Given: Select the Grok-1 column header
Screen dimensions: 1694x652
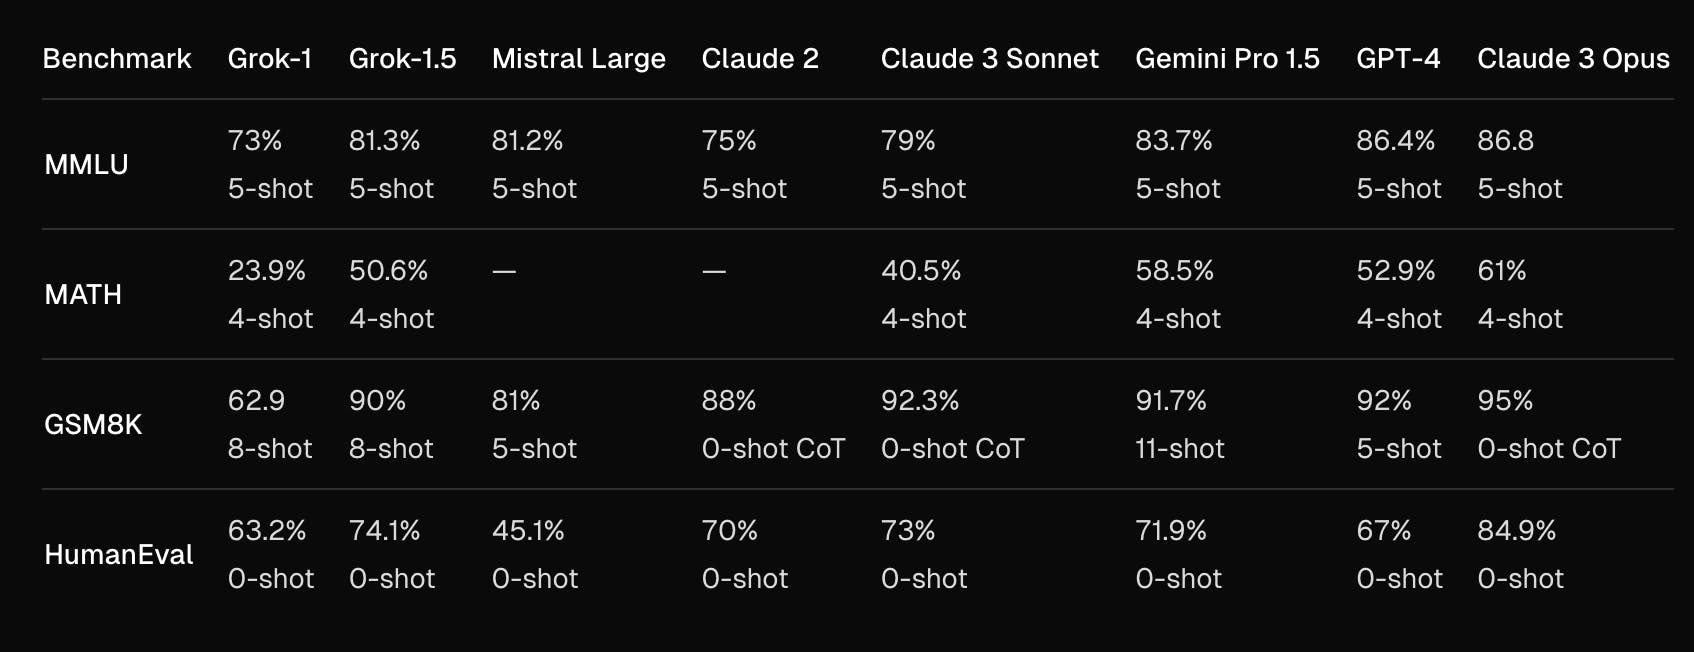Looking at the screenshot, I should pyautogui.click(x=270, y=59).
